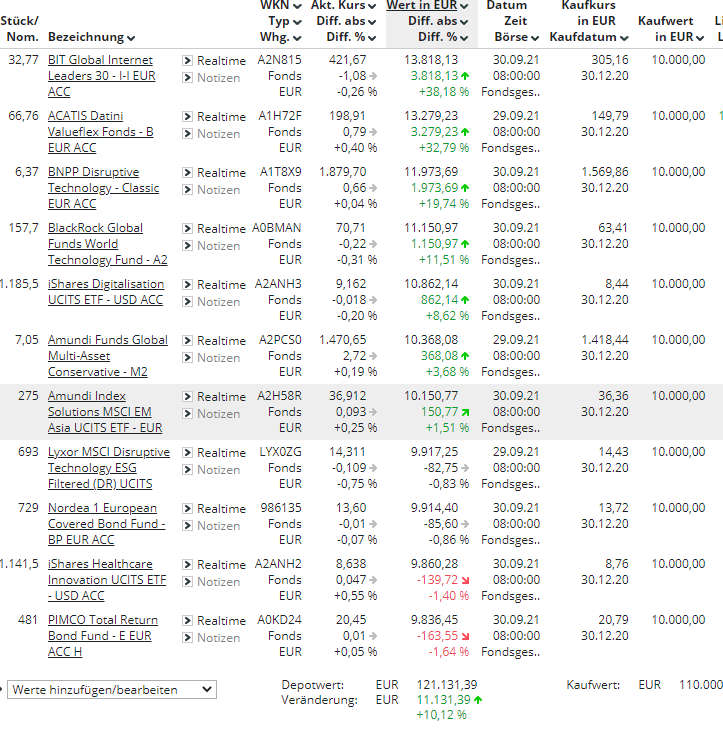723x734 pixels.
Task: Open Notizen arrow icon for ACATIS Datini
Action: 187,134
